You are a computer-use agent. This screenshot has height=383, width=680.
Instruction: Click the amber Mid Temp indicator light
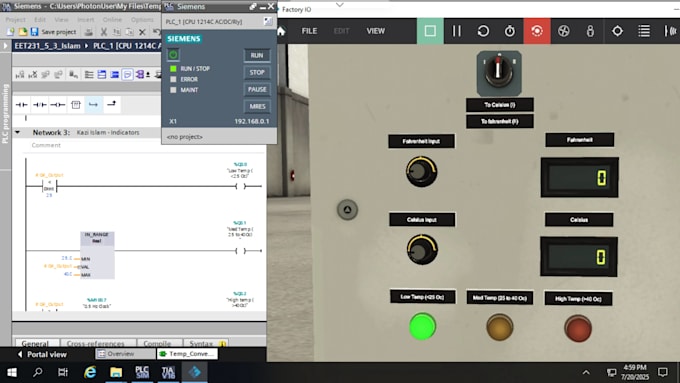pos(500,327)
